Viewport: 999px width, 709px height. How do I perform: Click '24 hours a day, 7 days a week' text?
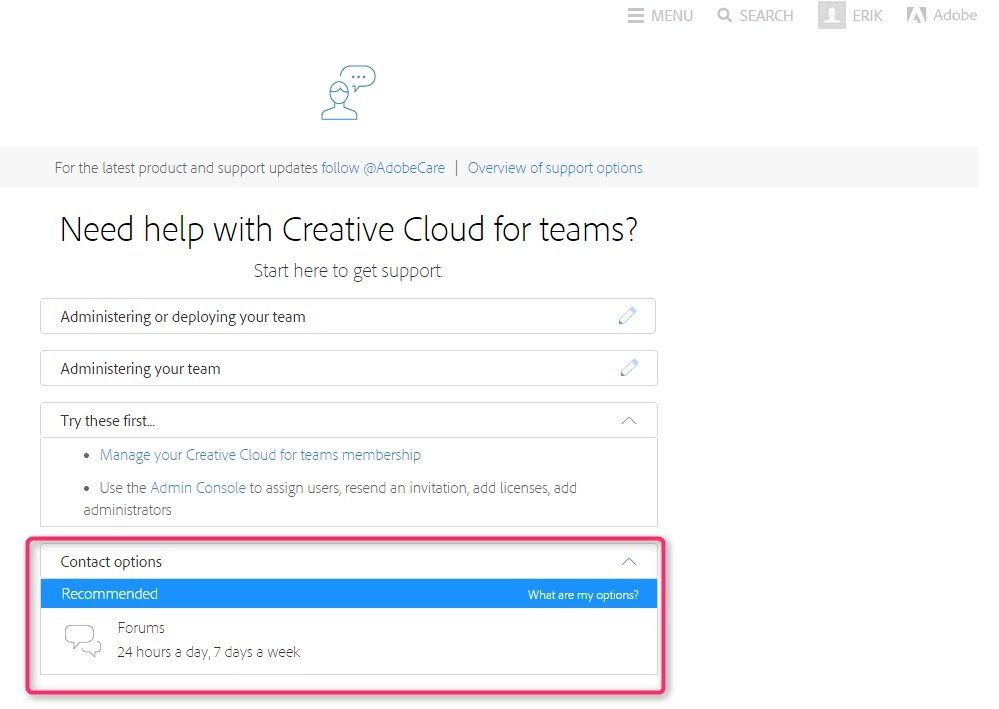[208, 652]
